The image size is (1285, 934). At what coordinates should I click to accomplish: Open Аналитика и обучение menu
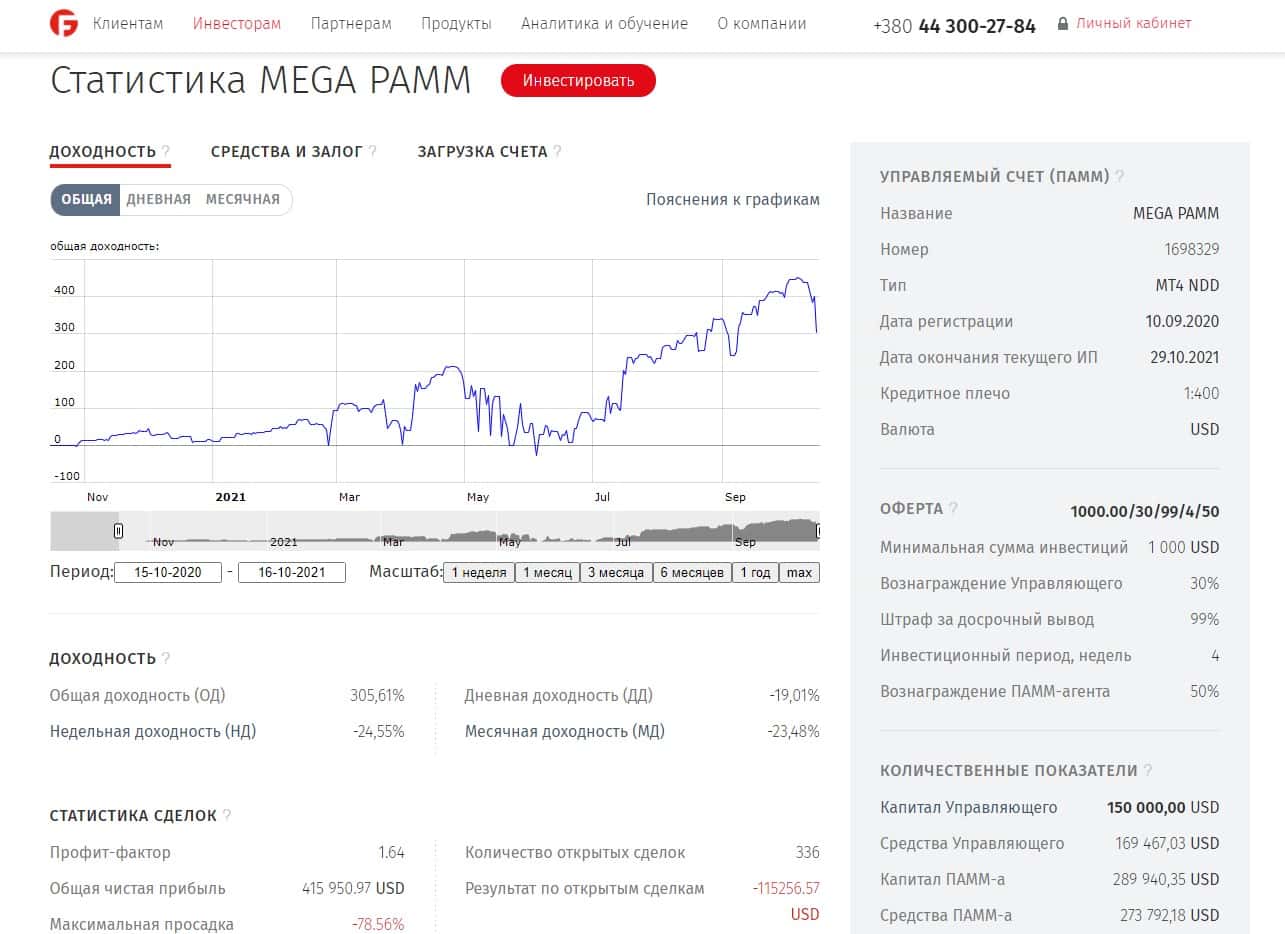(605, 24)
